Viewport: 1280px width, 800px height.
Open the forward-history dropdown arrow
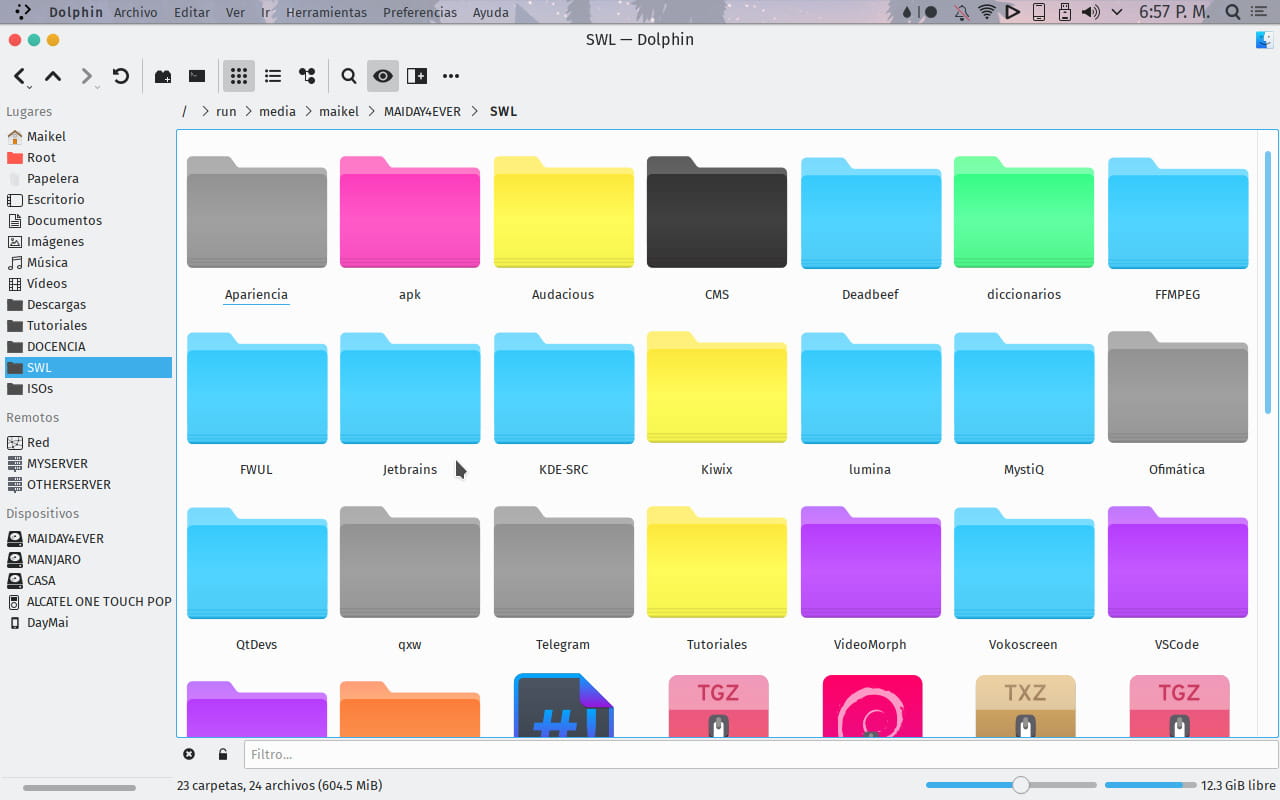pos(97,86)
